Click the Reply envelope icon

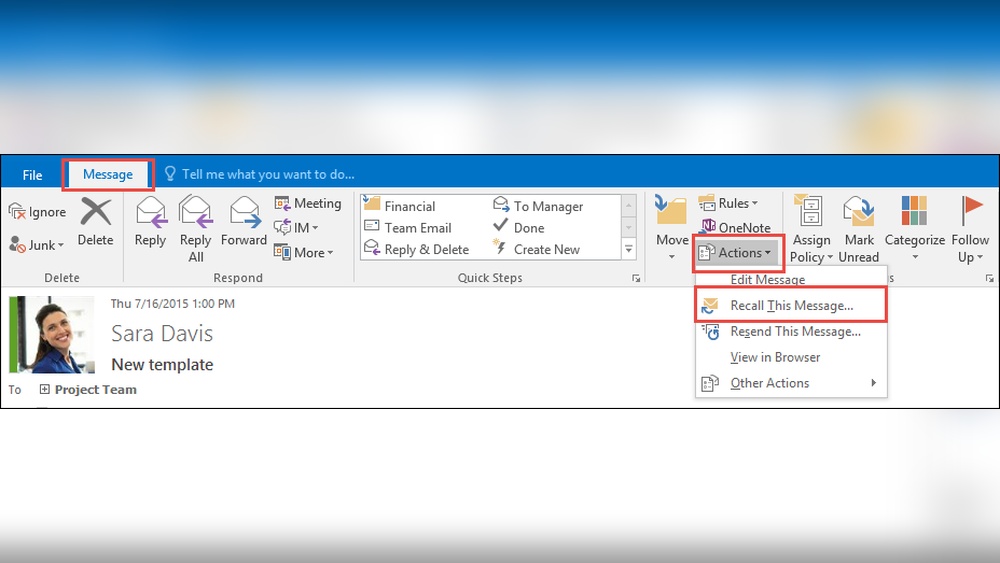[x=150, y=212]
